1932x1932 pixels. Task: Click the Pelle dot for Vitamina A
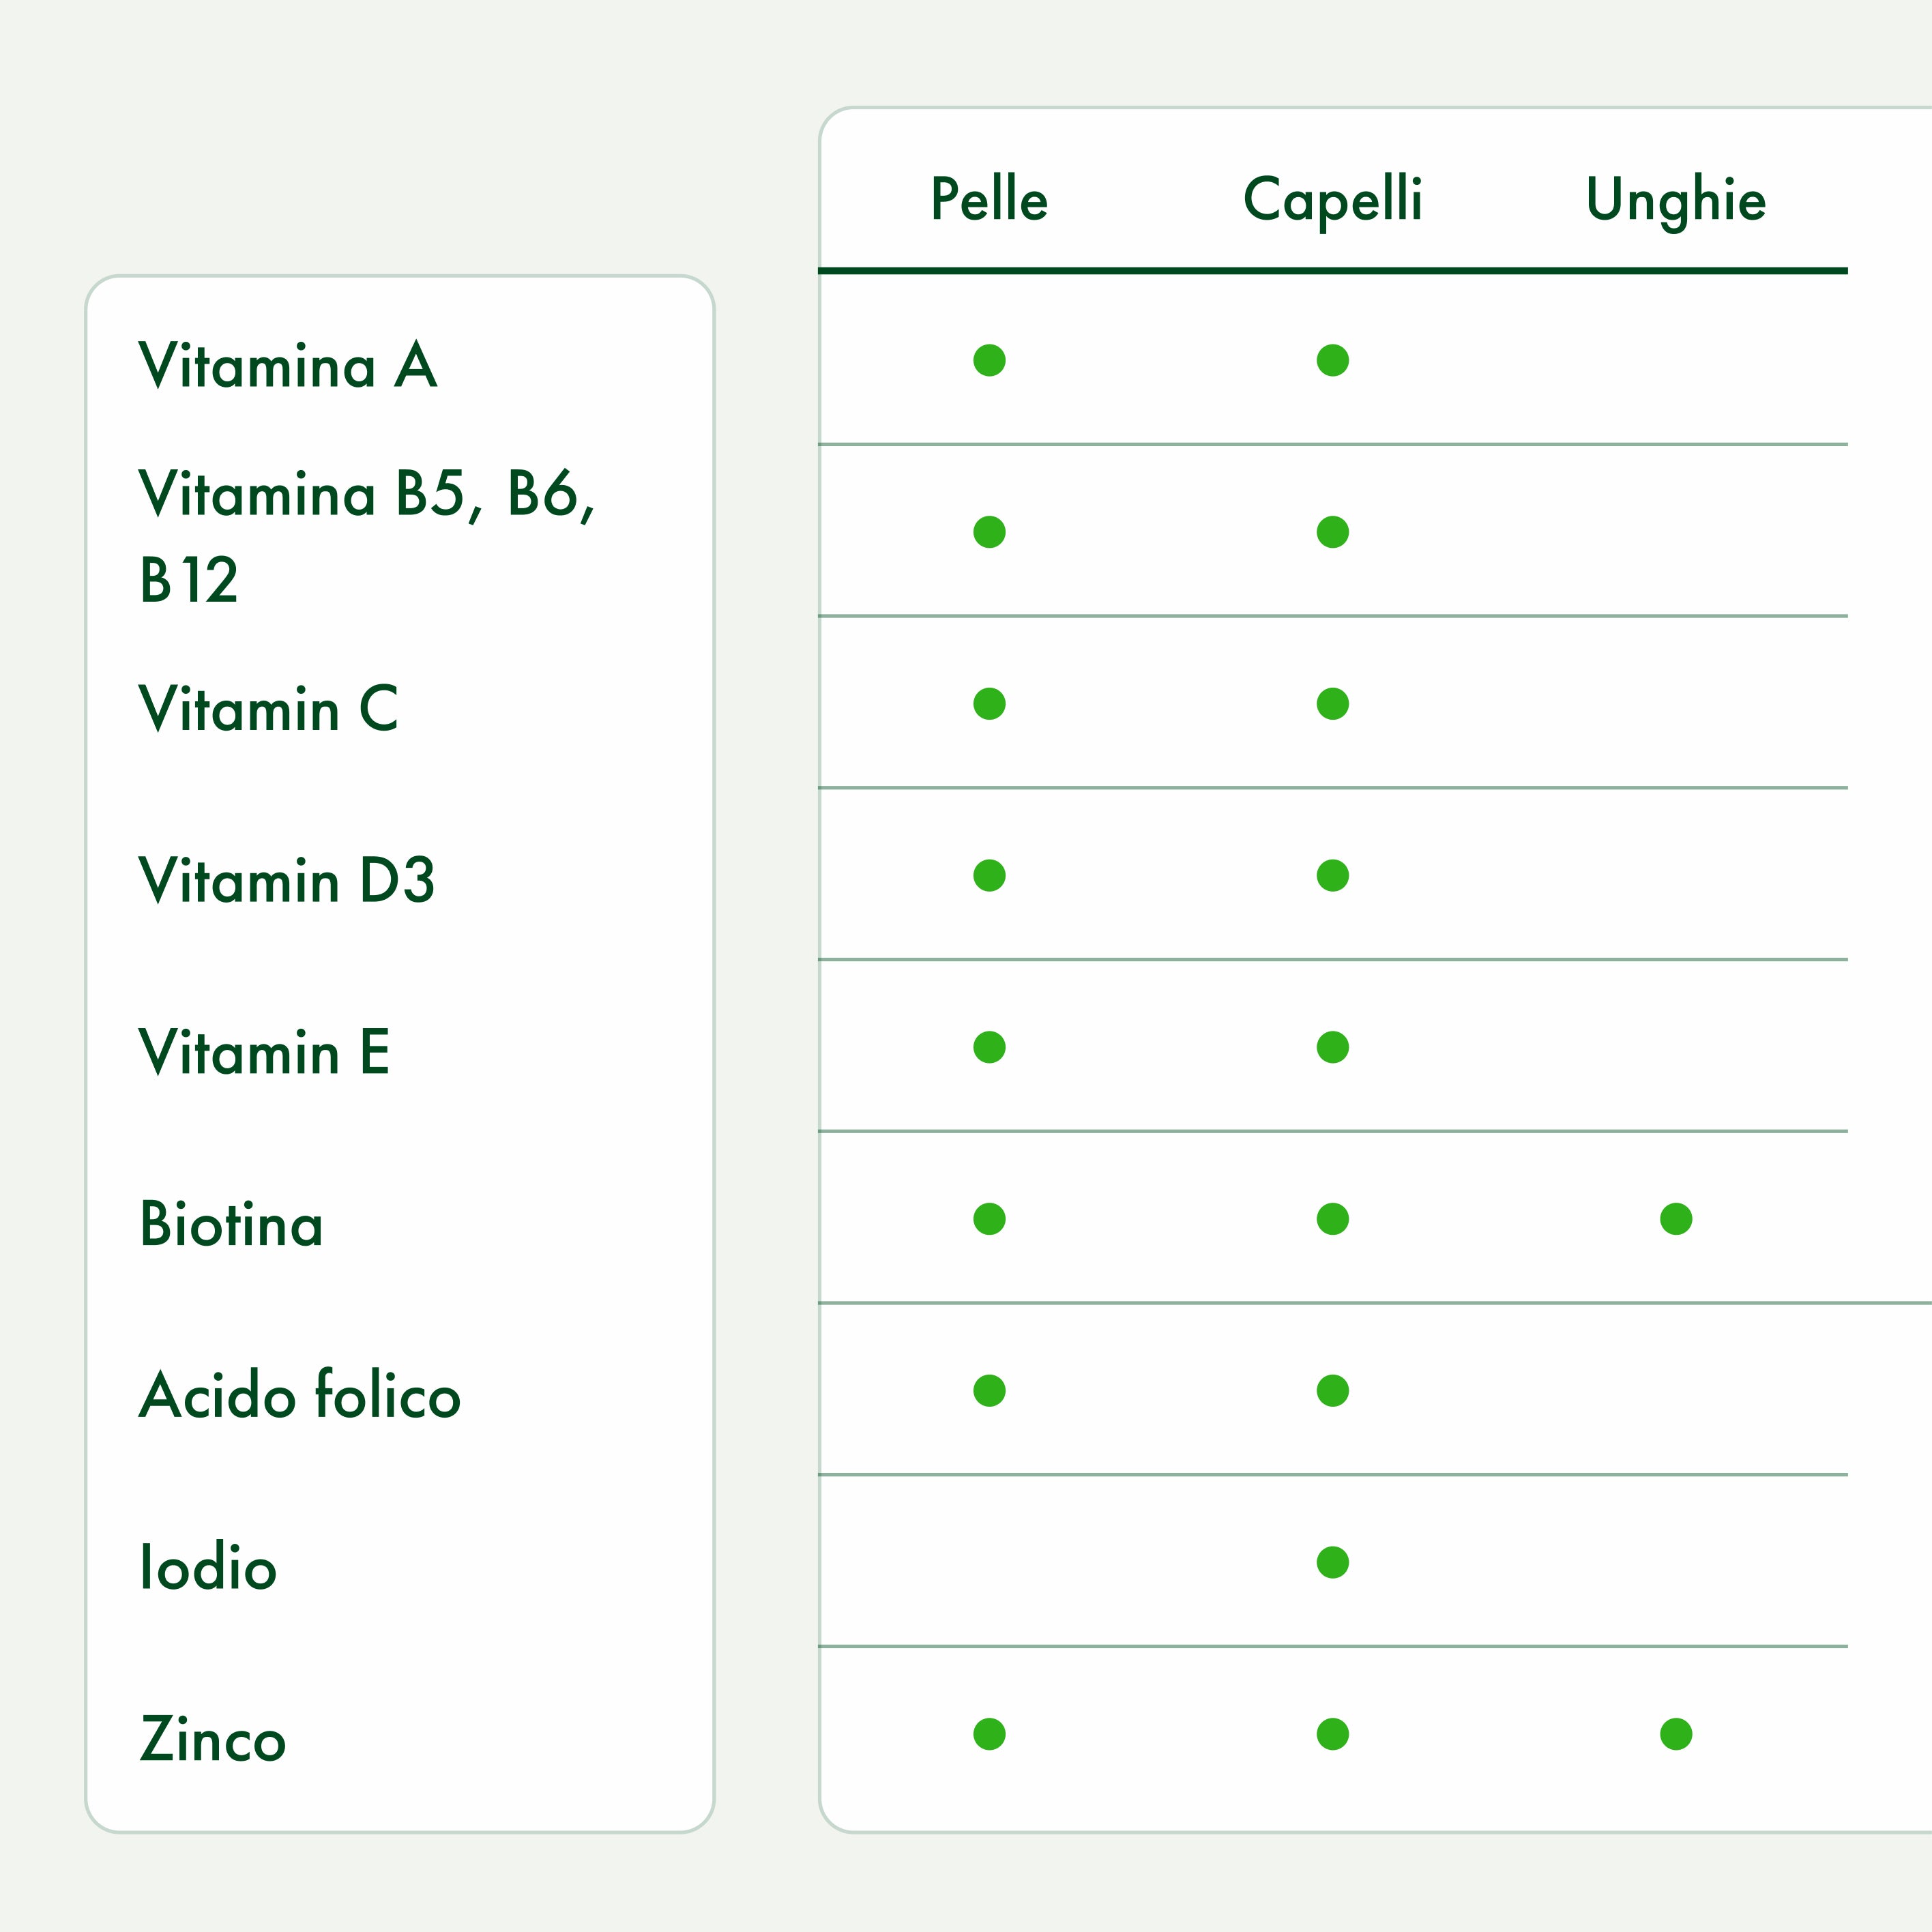tap(989, 360)
